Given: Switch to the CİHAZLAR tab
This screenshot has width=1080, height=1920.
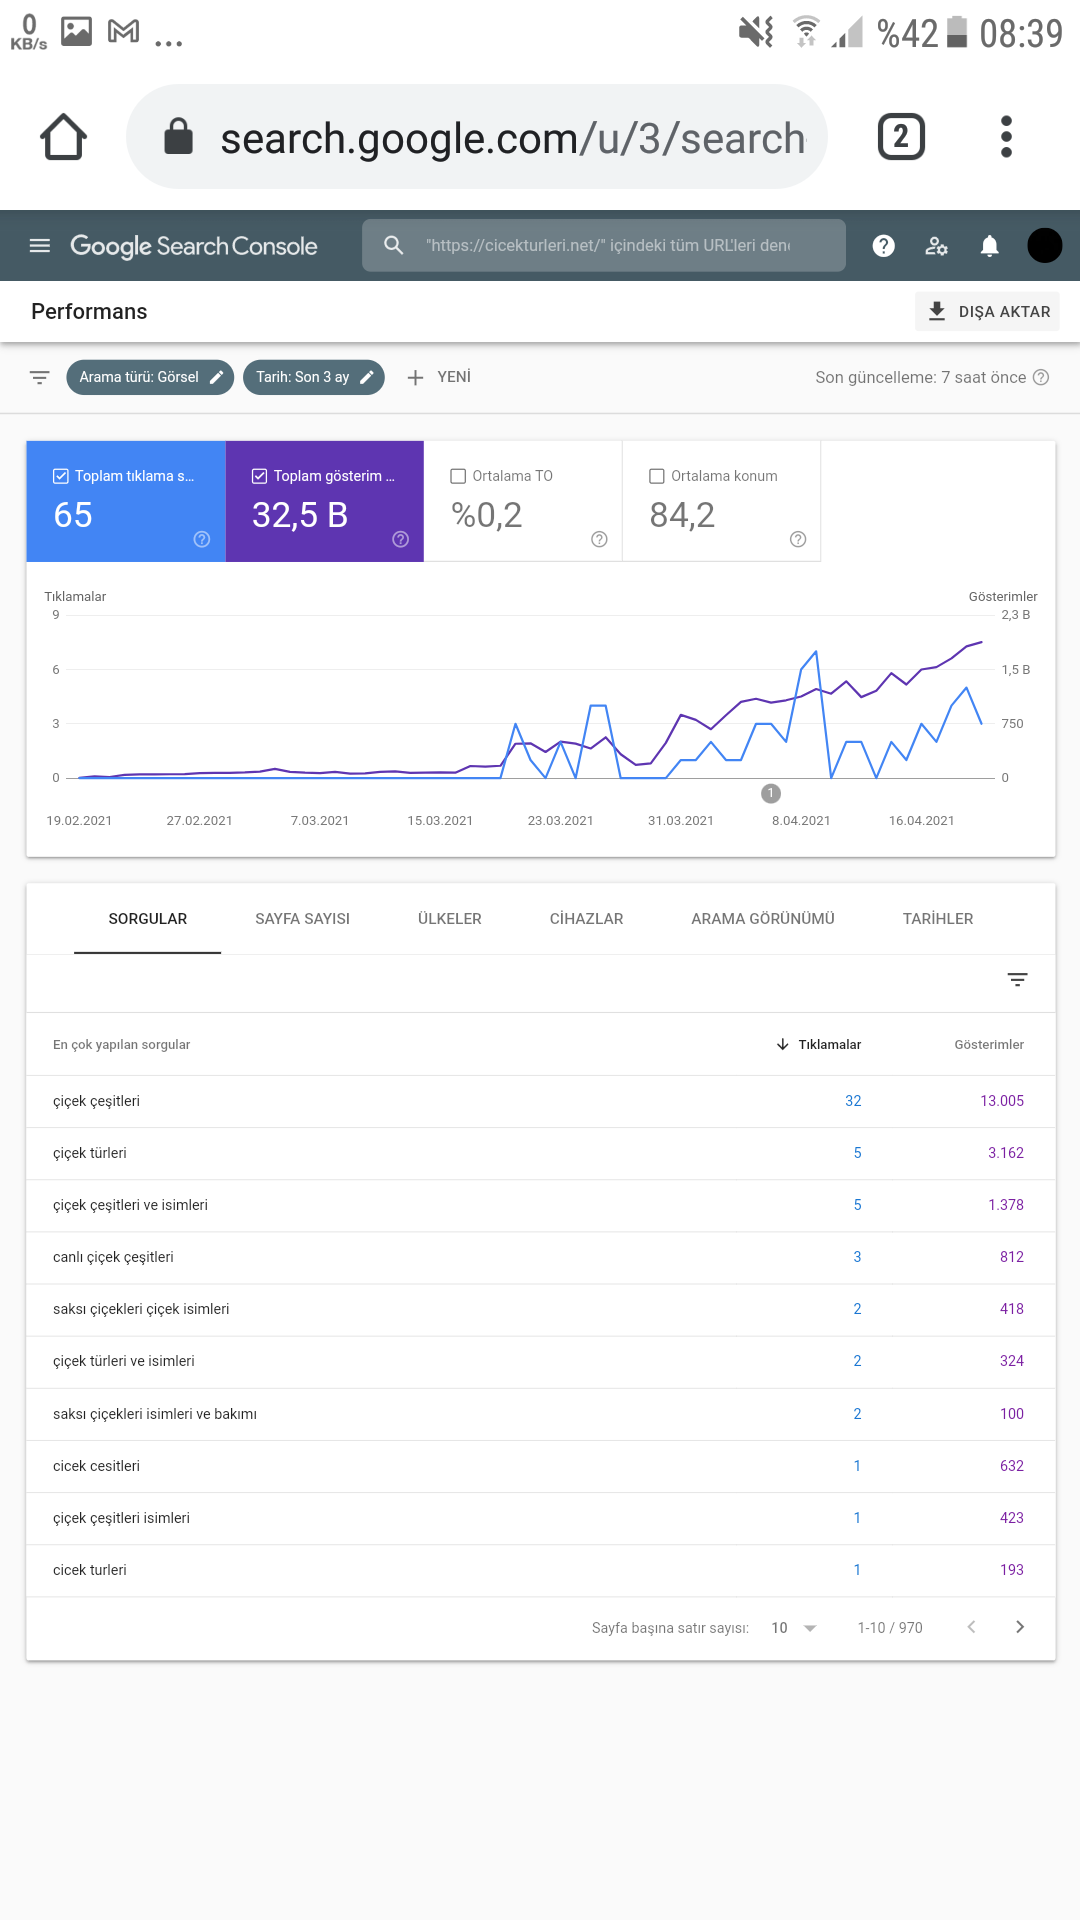Looking at the screenshot, I should [x=586, y=919].
